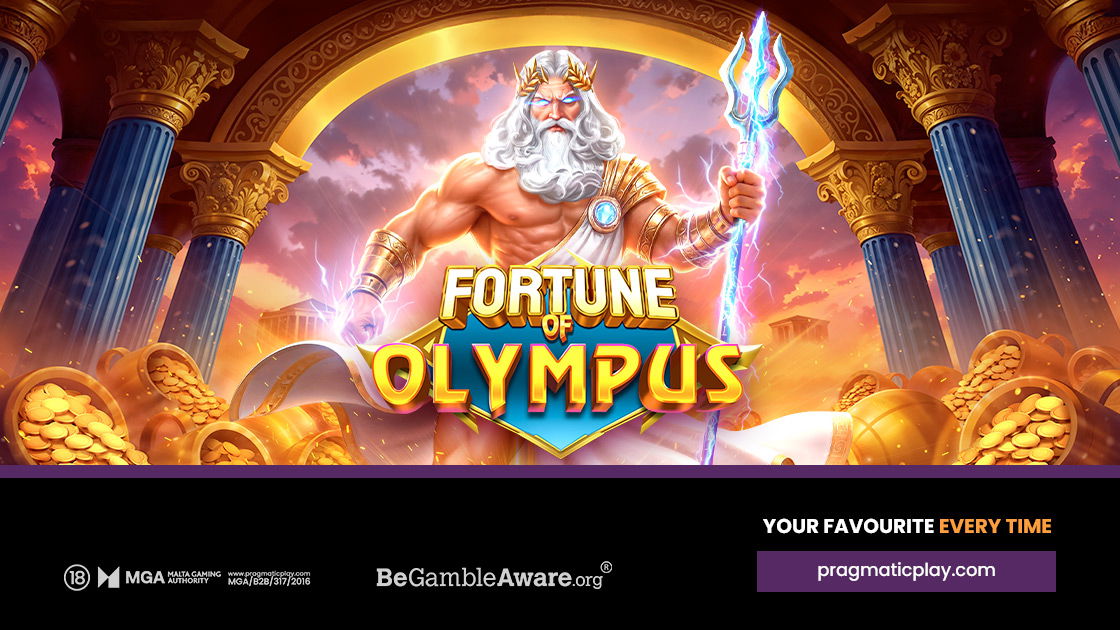The width and height of the screenshot is (1120, 630).
Task: Click the small "OF" emblem in game title
Action: [558, 326]
